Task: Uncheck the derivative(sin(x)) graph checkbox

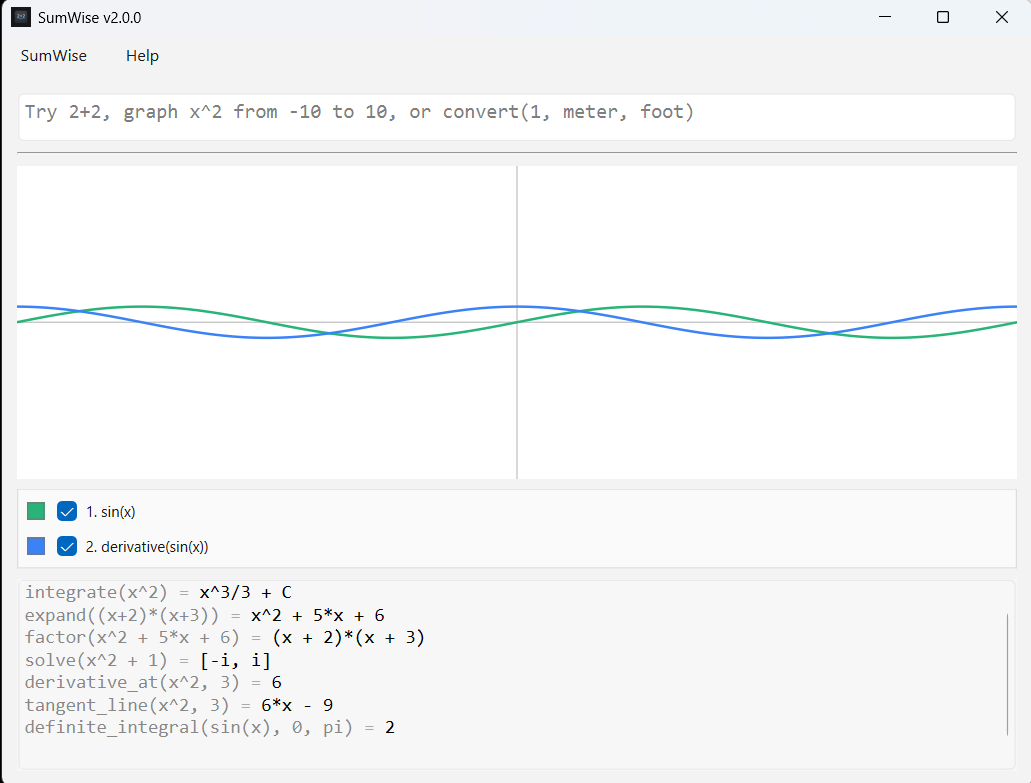Action: click(67, 546)
